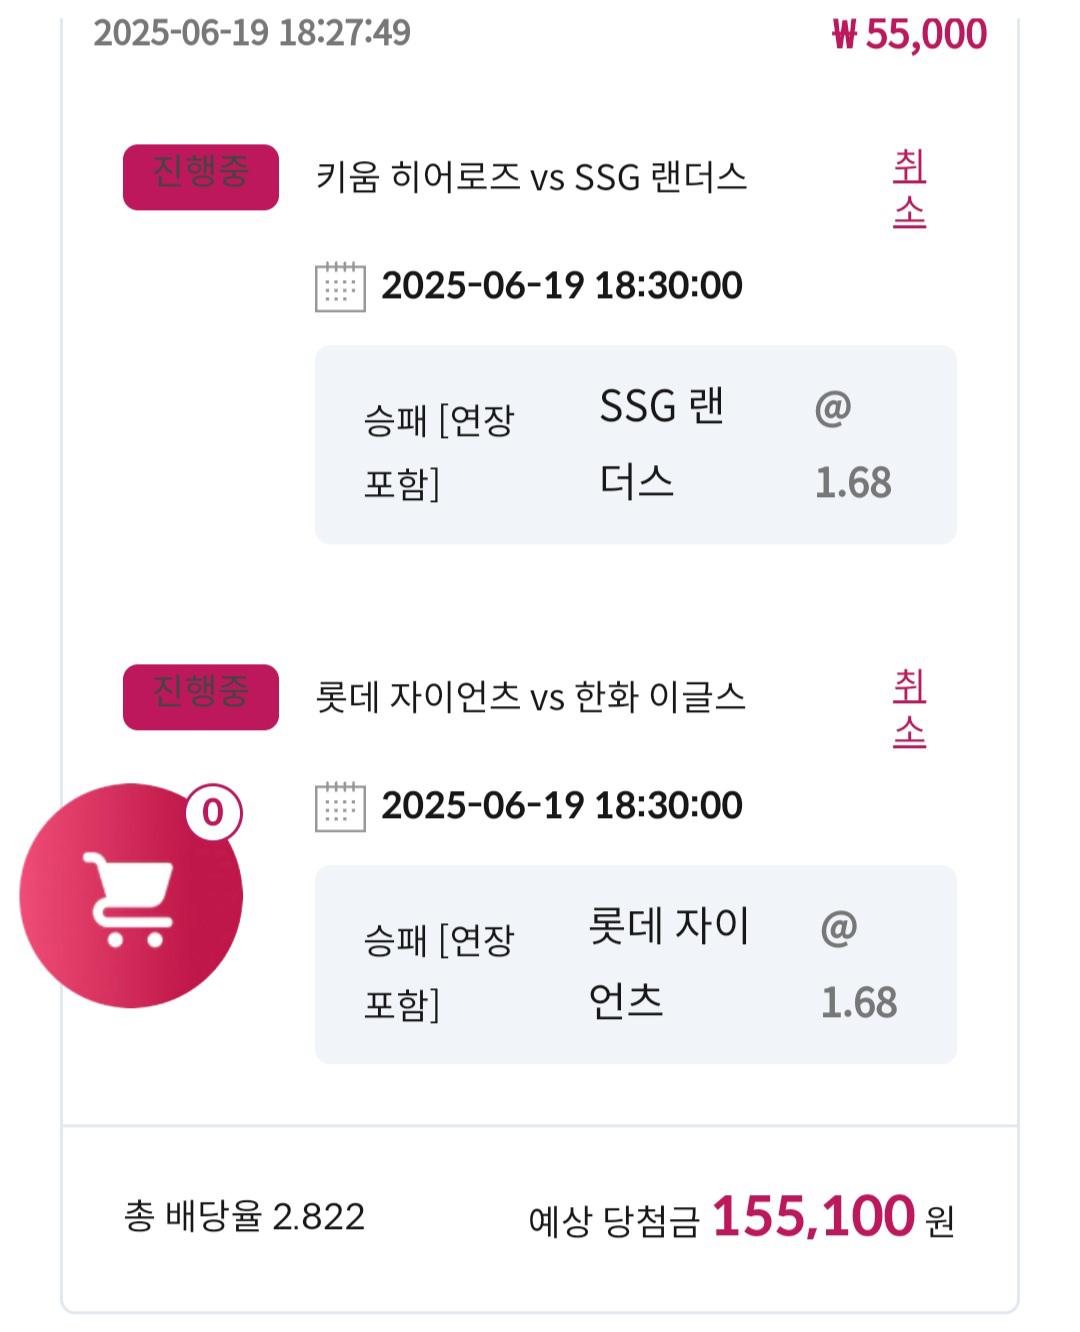Click the @ 1.68 odds for 롯데 자이언츠
This screenshot has width=1080, height=1332.
click(x=858, y=965)
